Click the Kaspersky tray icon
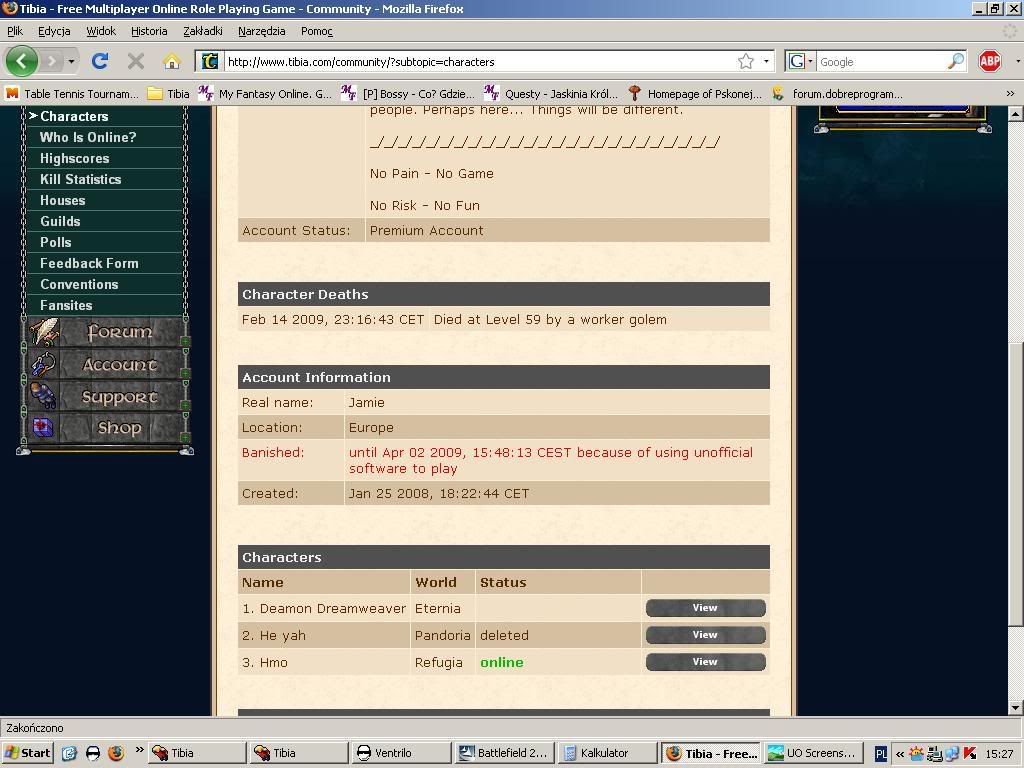Viewport: 1024px width, 768px height. 970,754
